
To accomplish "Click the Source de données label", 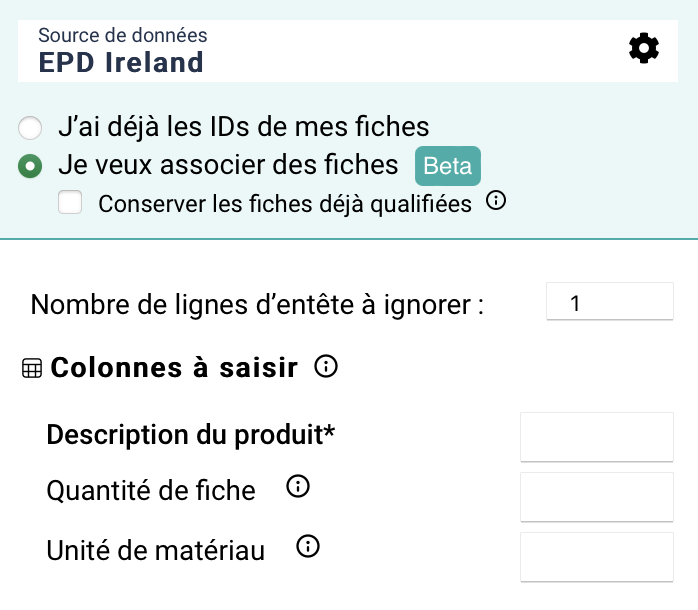I will tap(123, 36).
